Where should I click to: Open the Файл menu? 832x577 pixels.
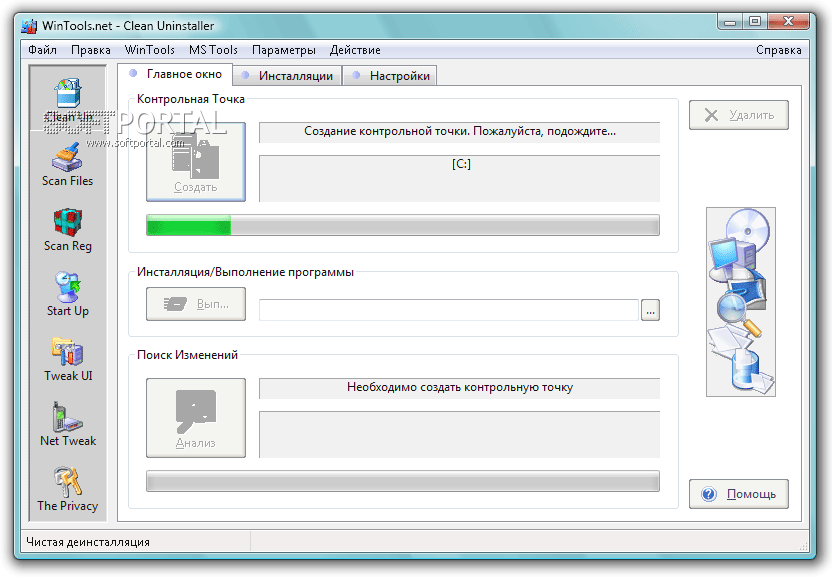point(42,50)
